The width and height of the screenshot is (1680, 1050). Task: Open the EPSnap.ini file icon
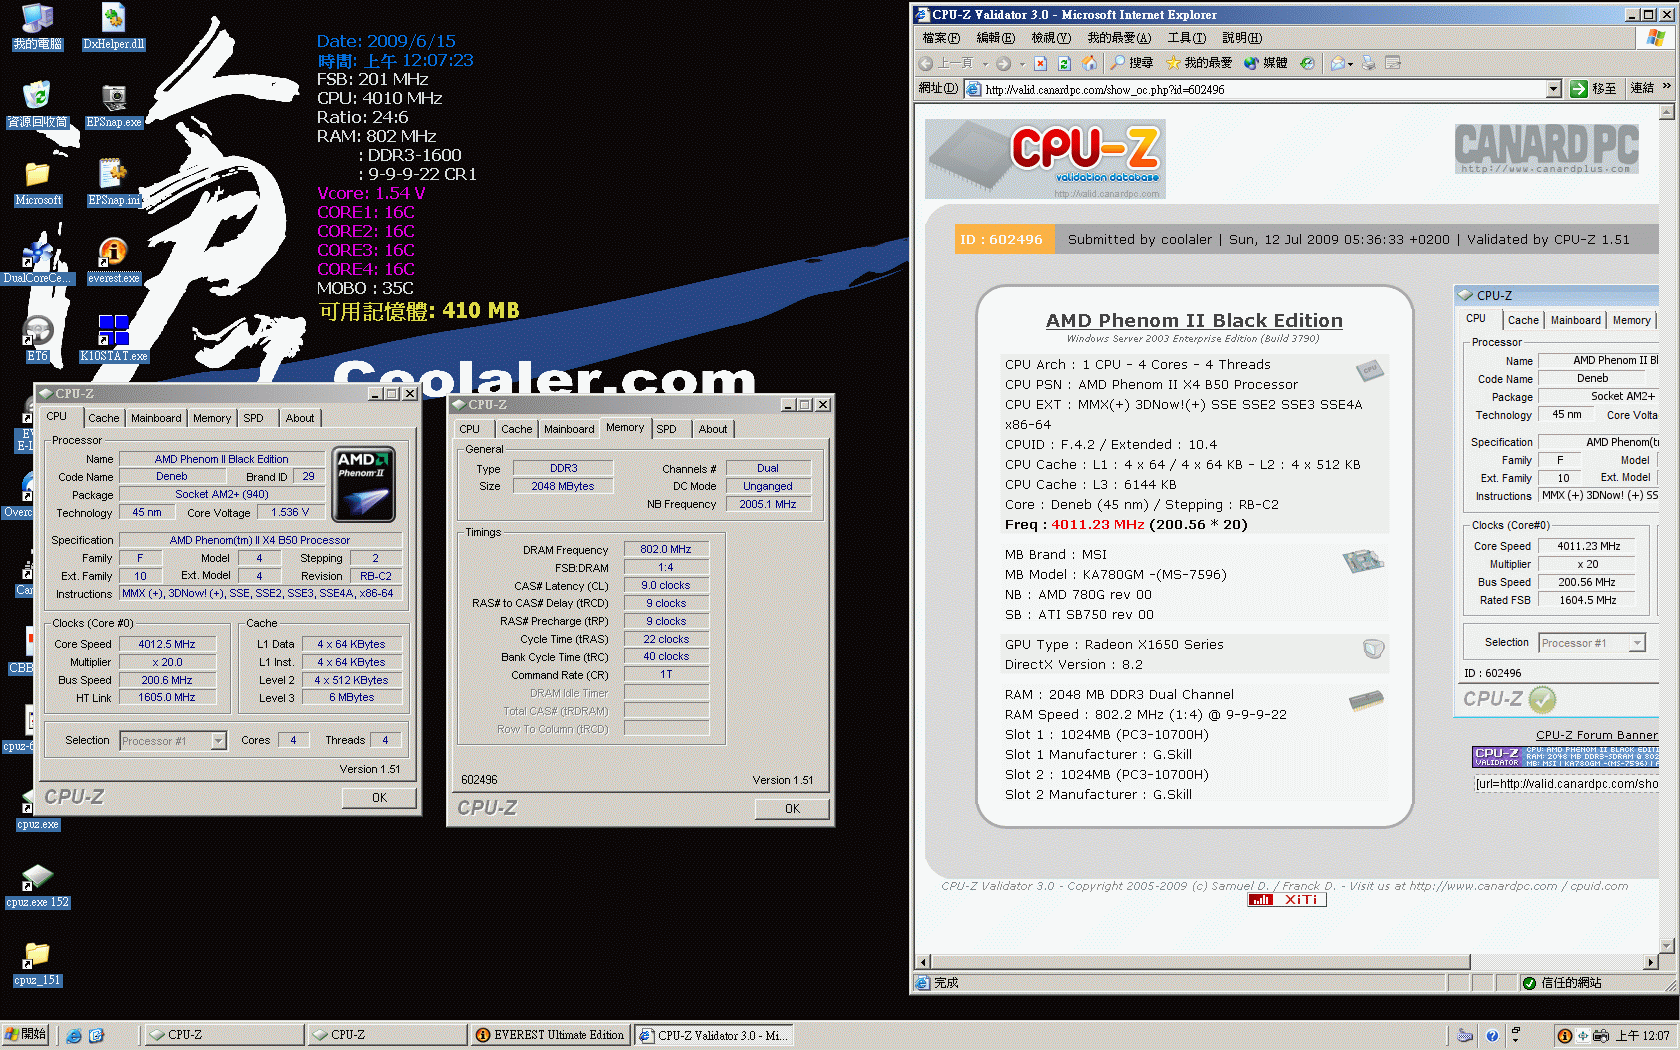[113, 182]
